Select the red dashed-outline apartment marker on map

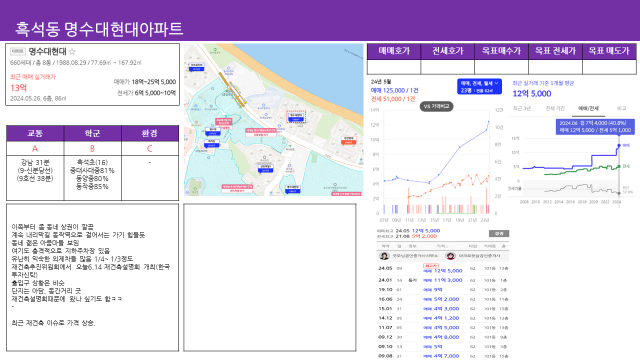(296, 117)
